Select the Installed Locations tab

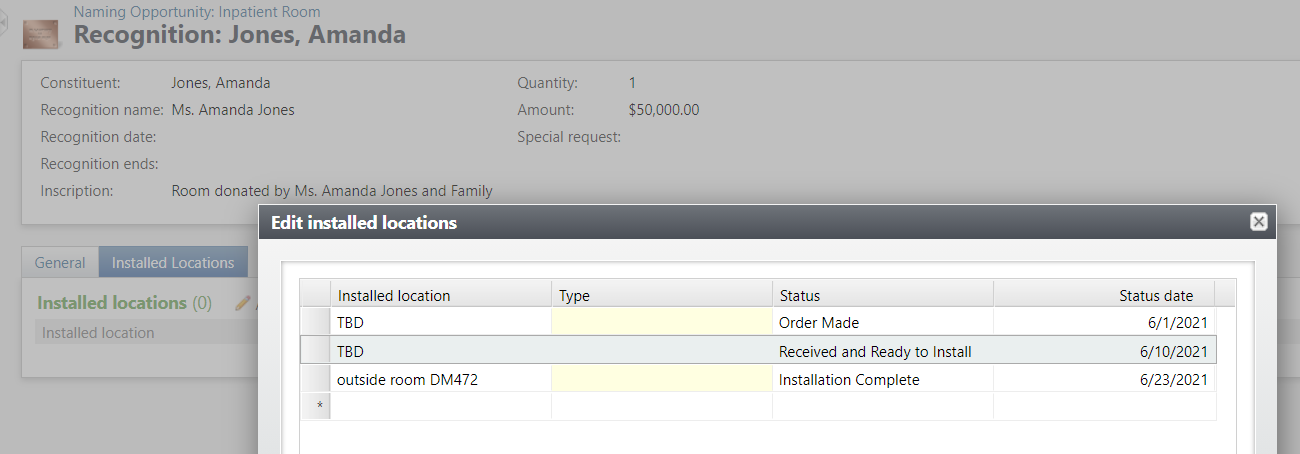tap(173, 263)
